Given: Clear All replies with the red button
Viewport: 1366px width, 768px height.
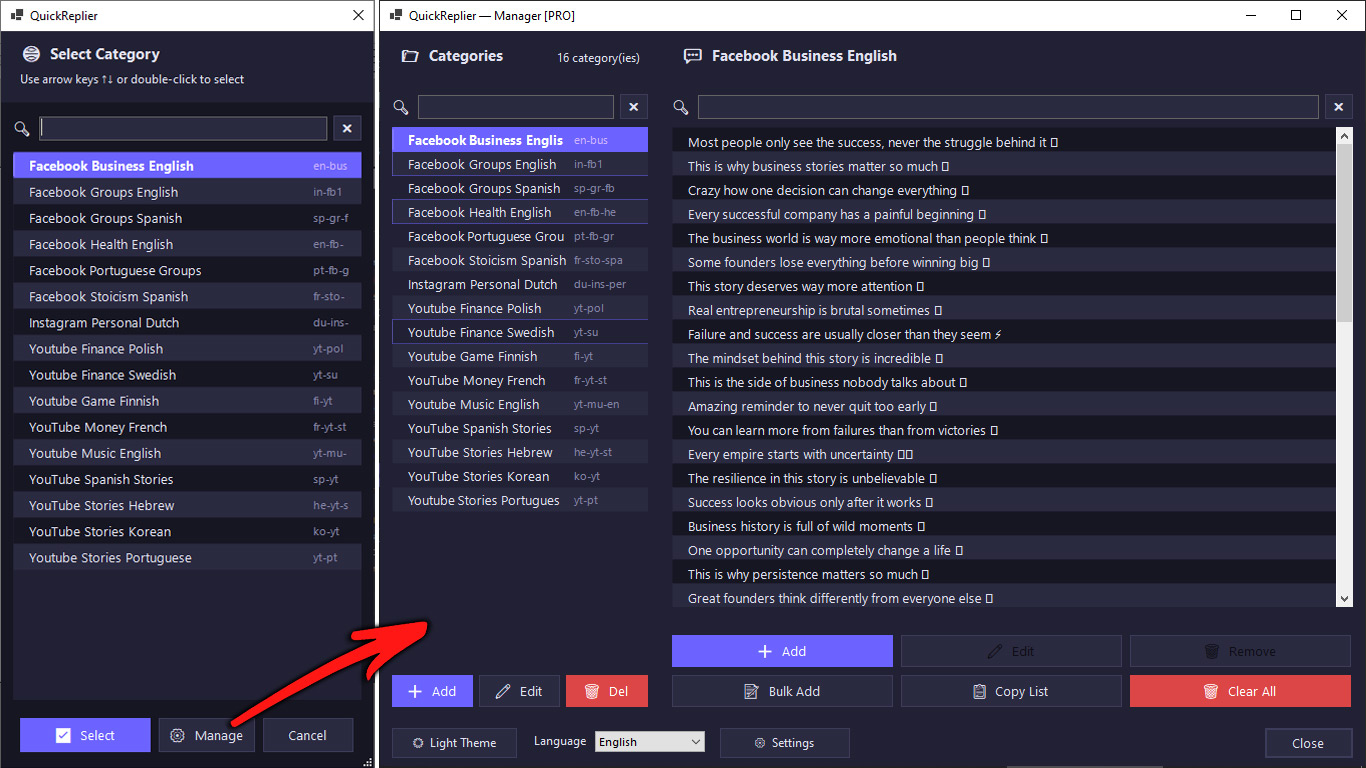Looking at the screenshot, I should point(1240,691).
